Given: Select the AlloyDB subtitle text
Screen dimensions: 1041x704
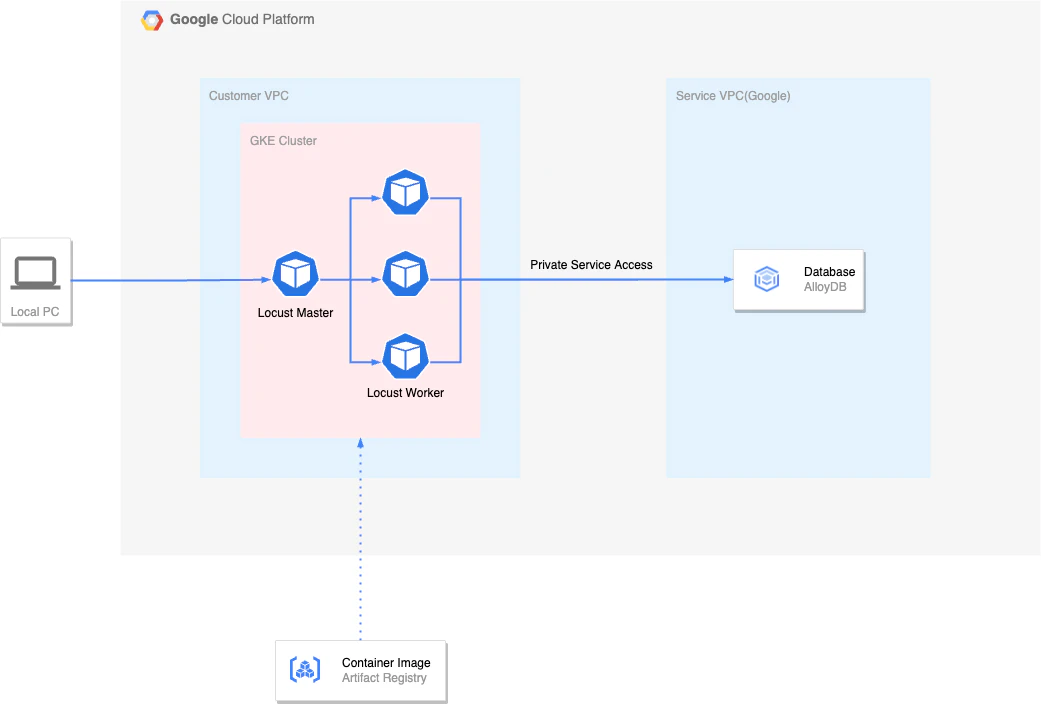Looking at the screenshot, I should coord(825,287).
